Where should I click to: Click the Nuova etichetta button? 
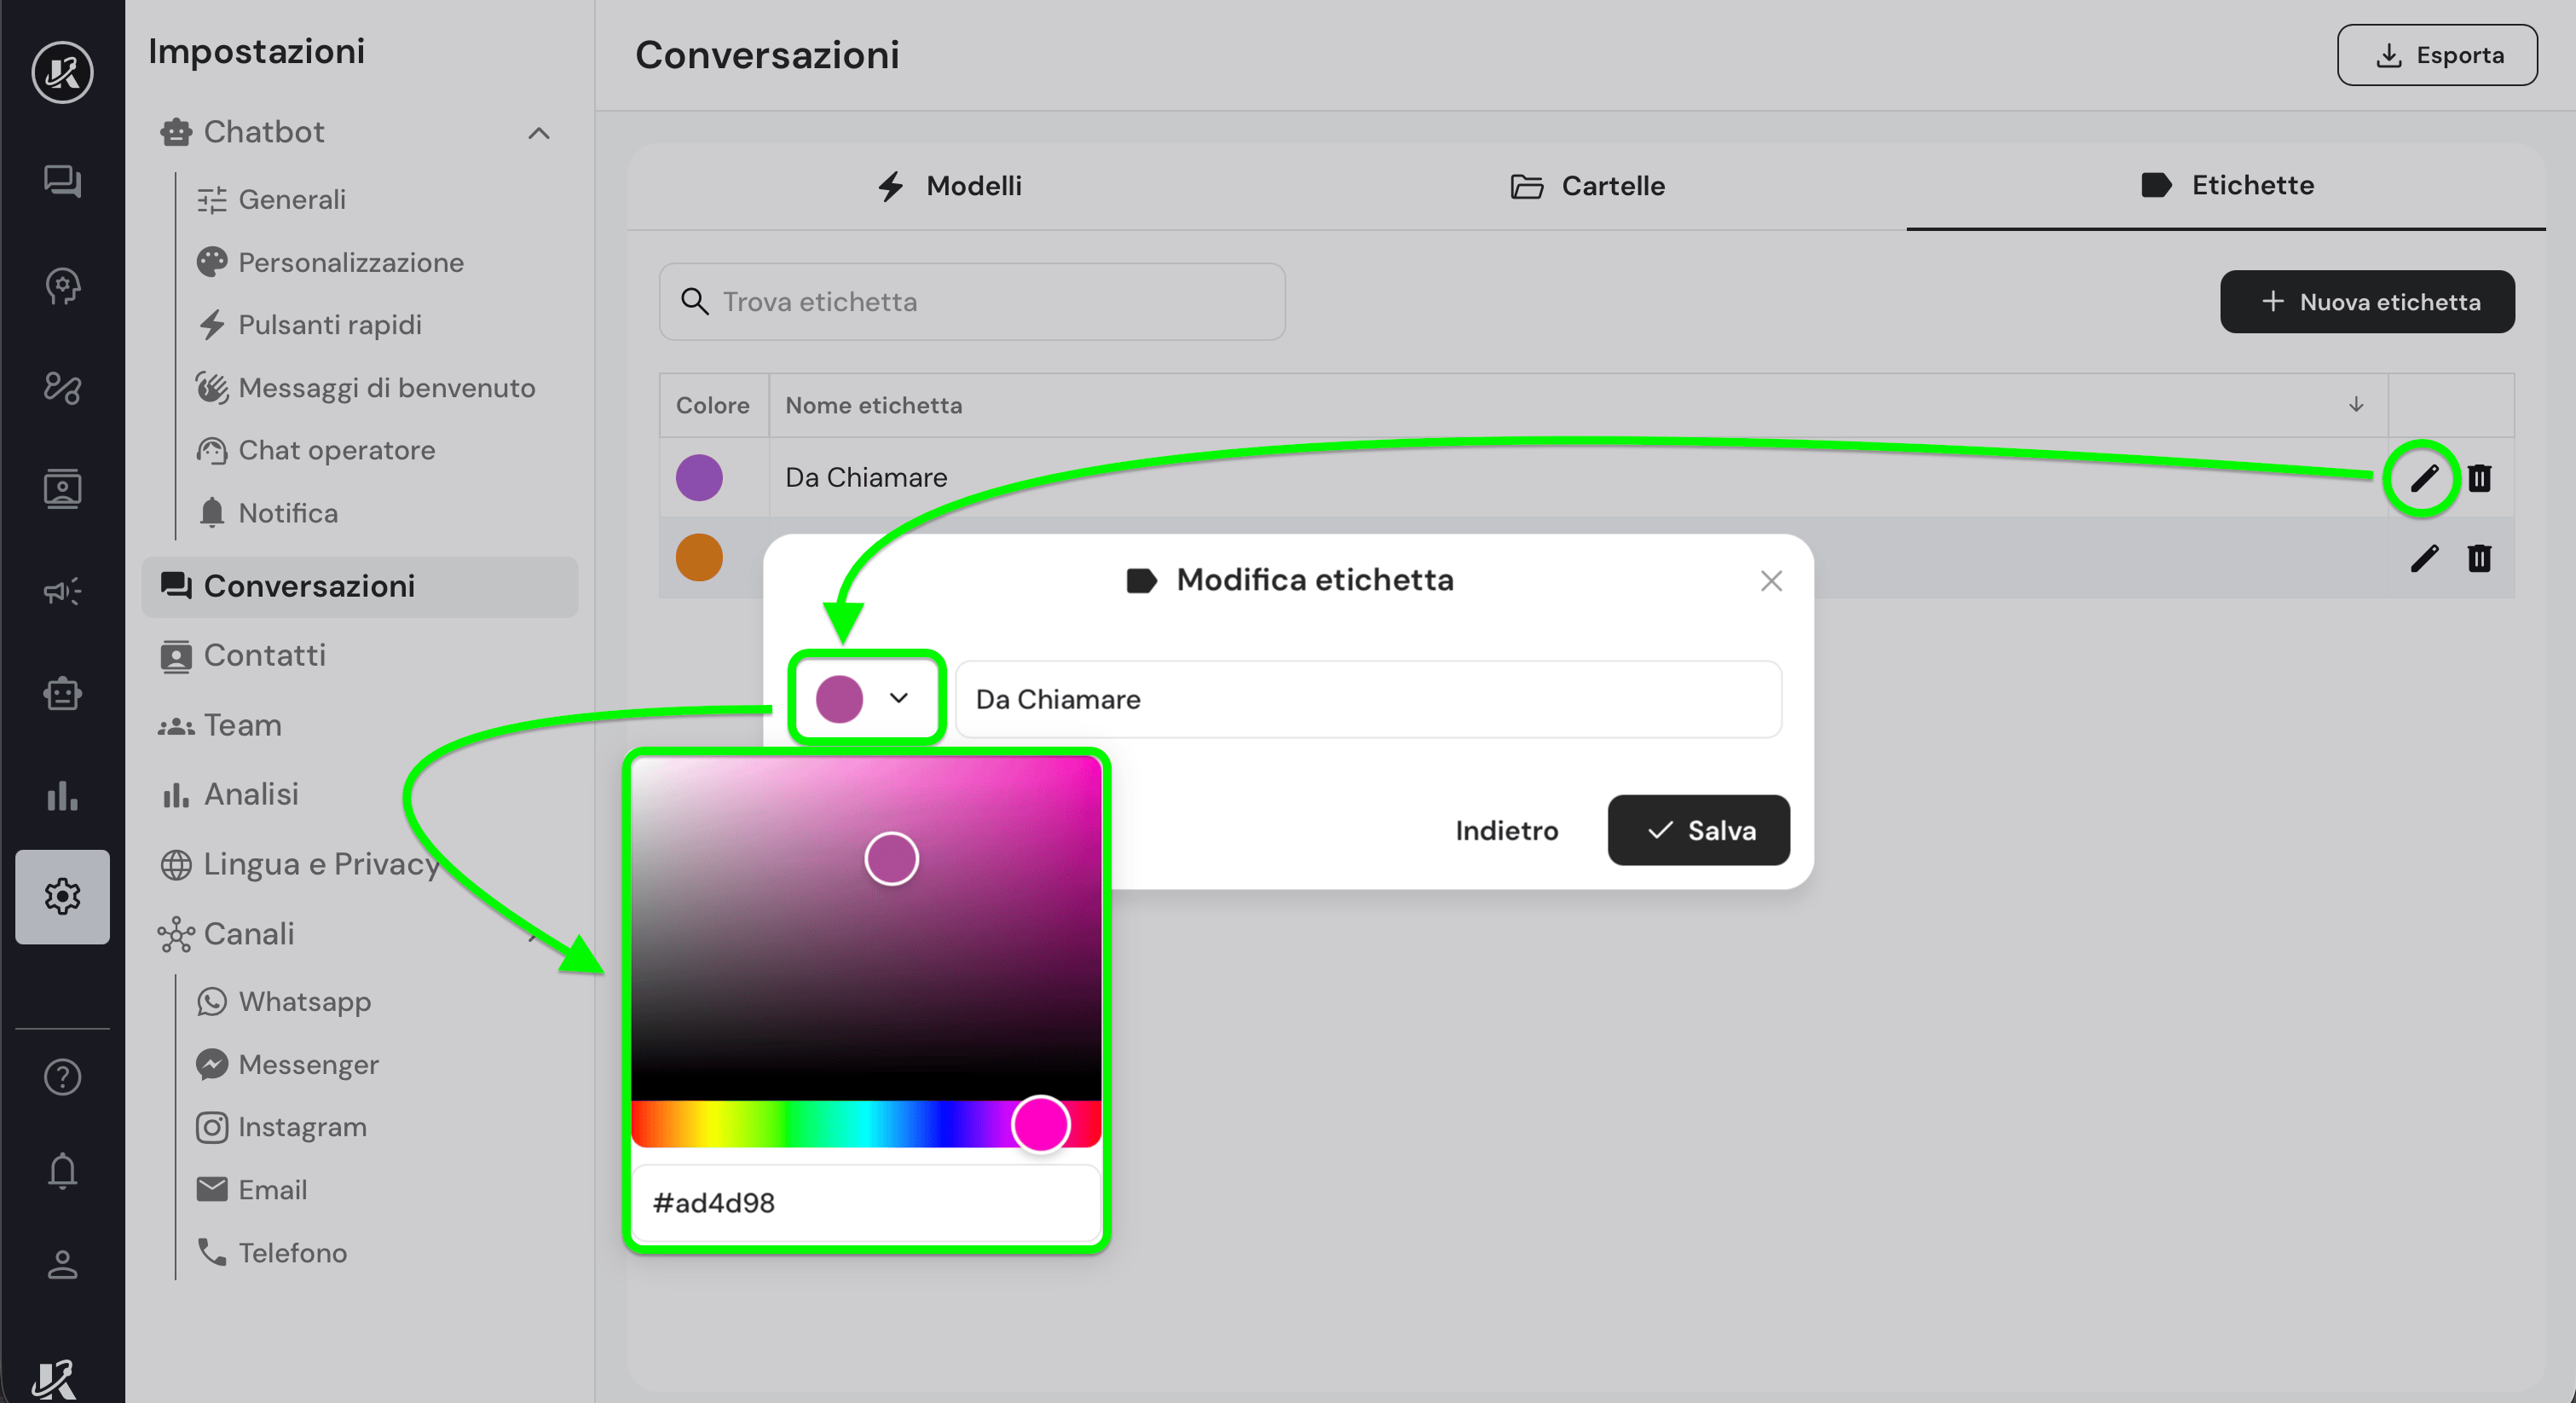pos(2367,302)
